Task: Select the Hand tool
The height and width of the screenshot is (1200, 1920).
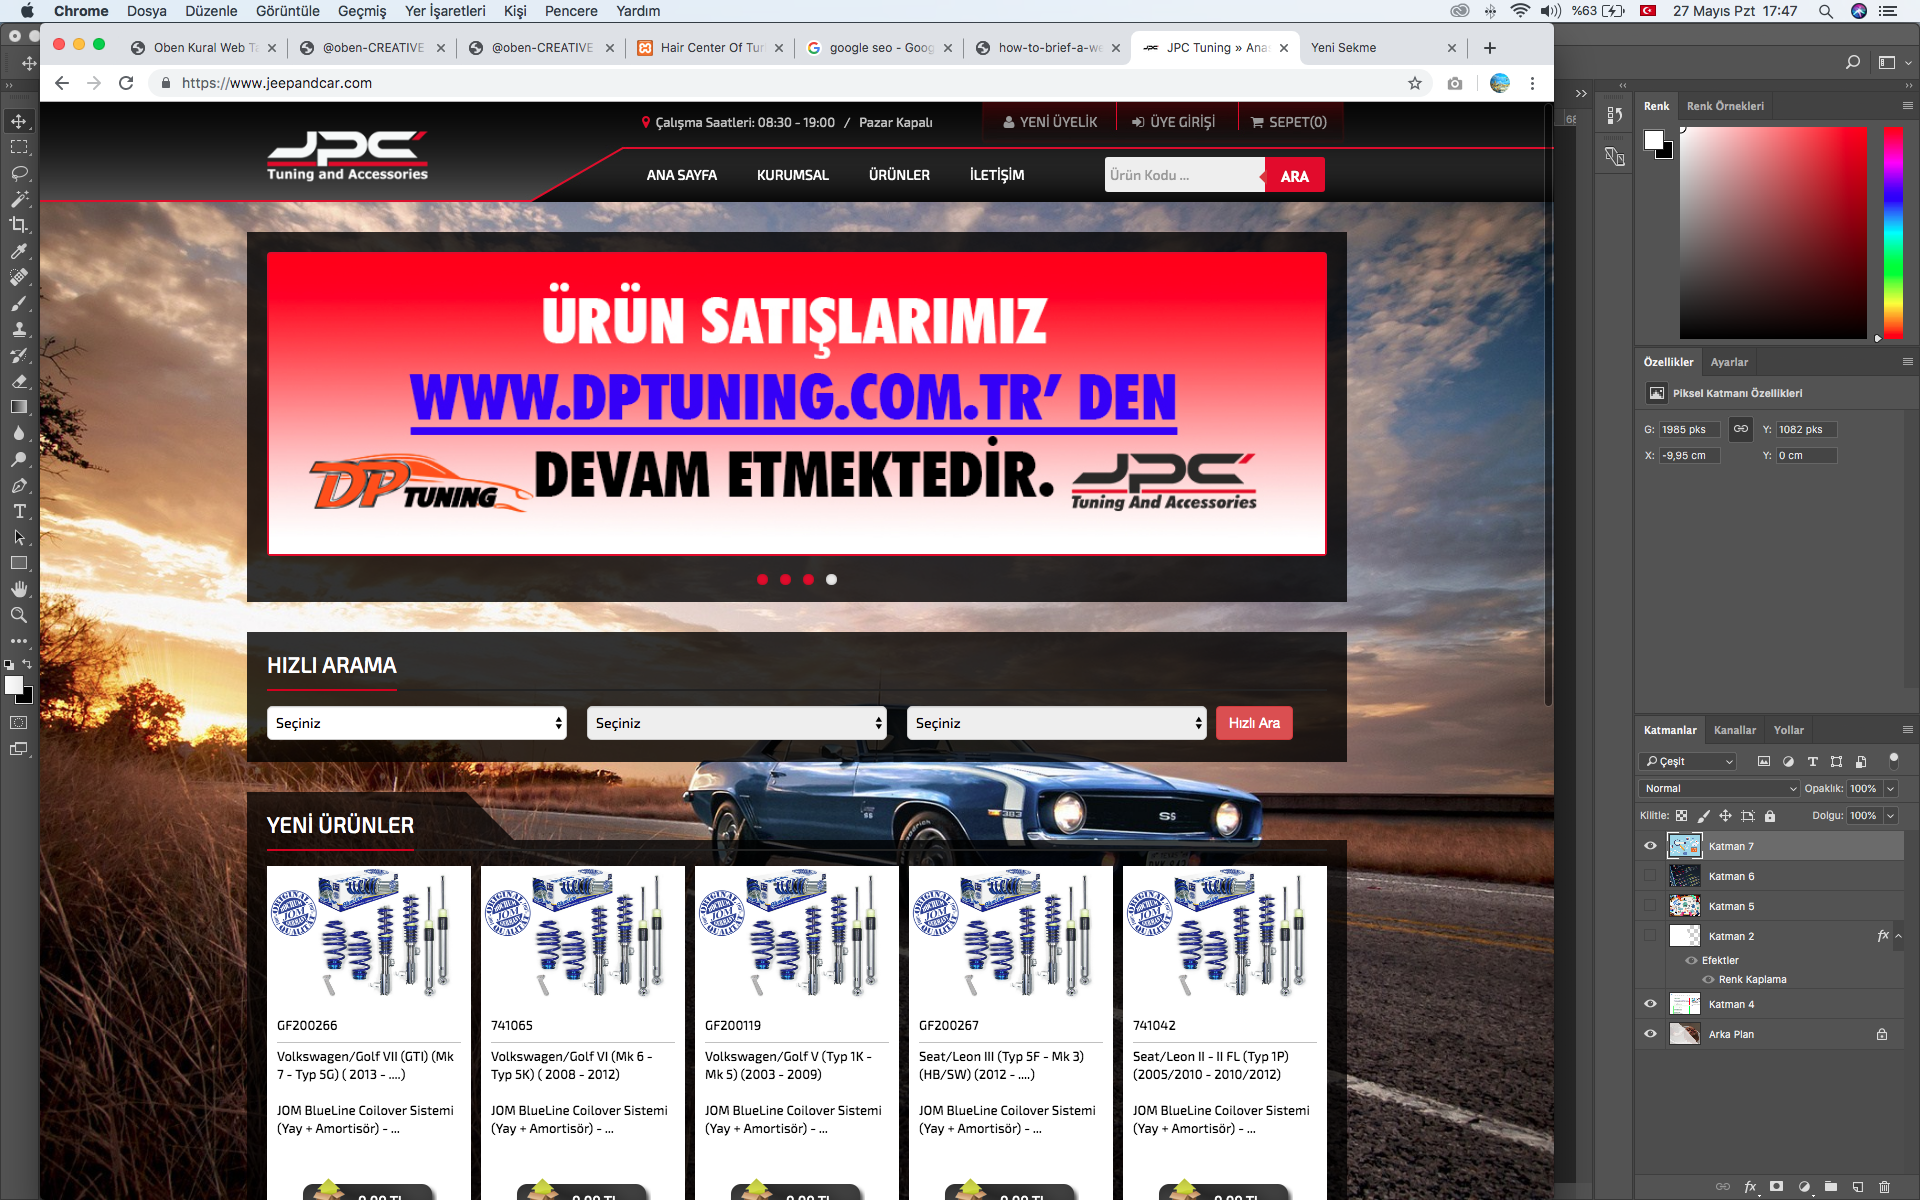Action: [19, 589]
